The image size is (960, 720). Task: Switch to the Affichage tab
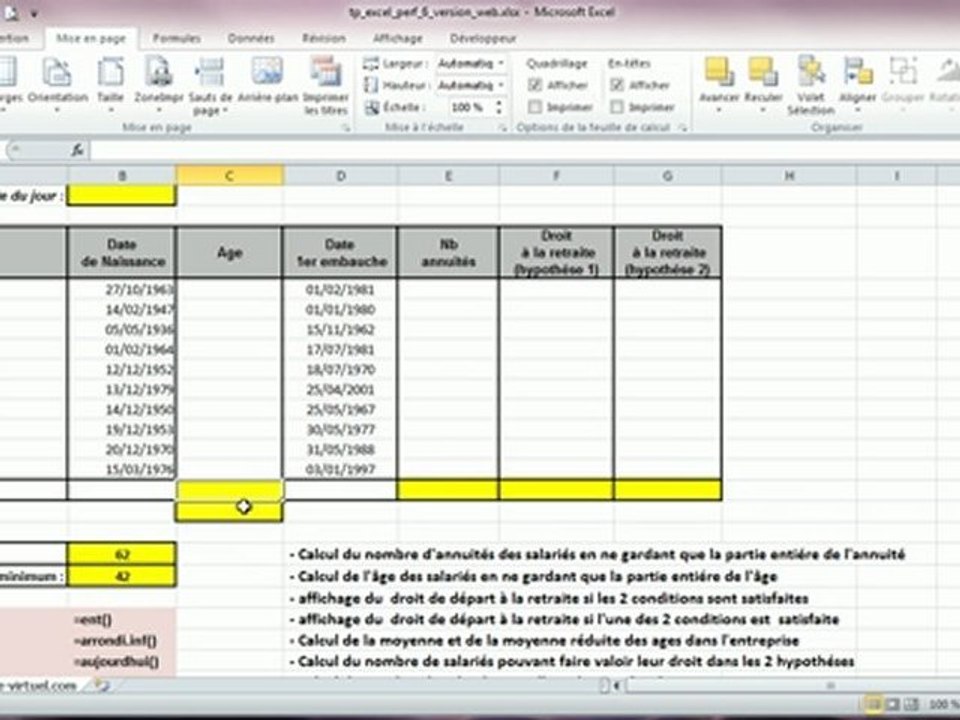tap(397, 38)
